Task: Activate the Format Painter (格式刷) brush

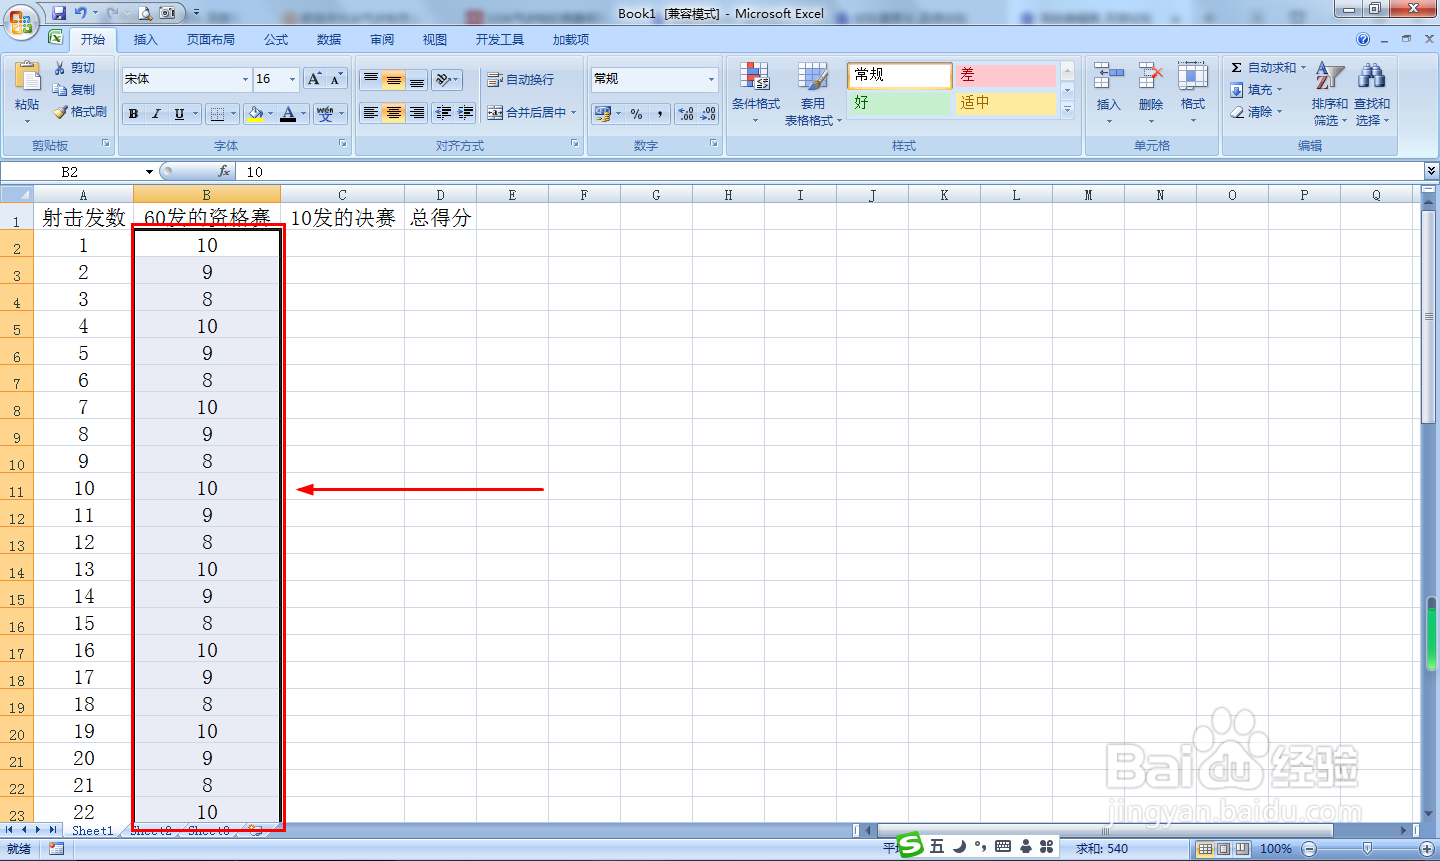Action: [60, 112]
